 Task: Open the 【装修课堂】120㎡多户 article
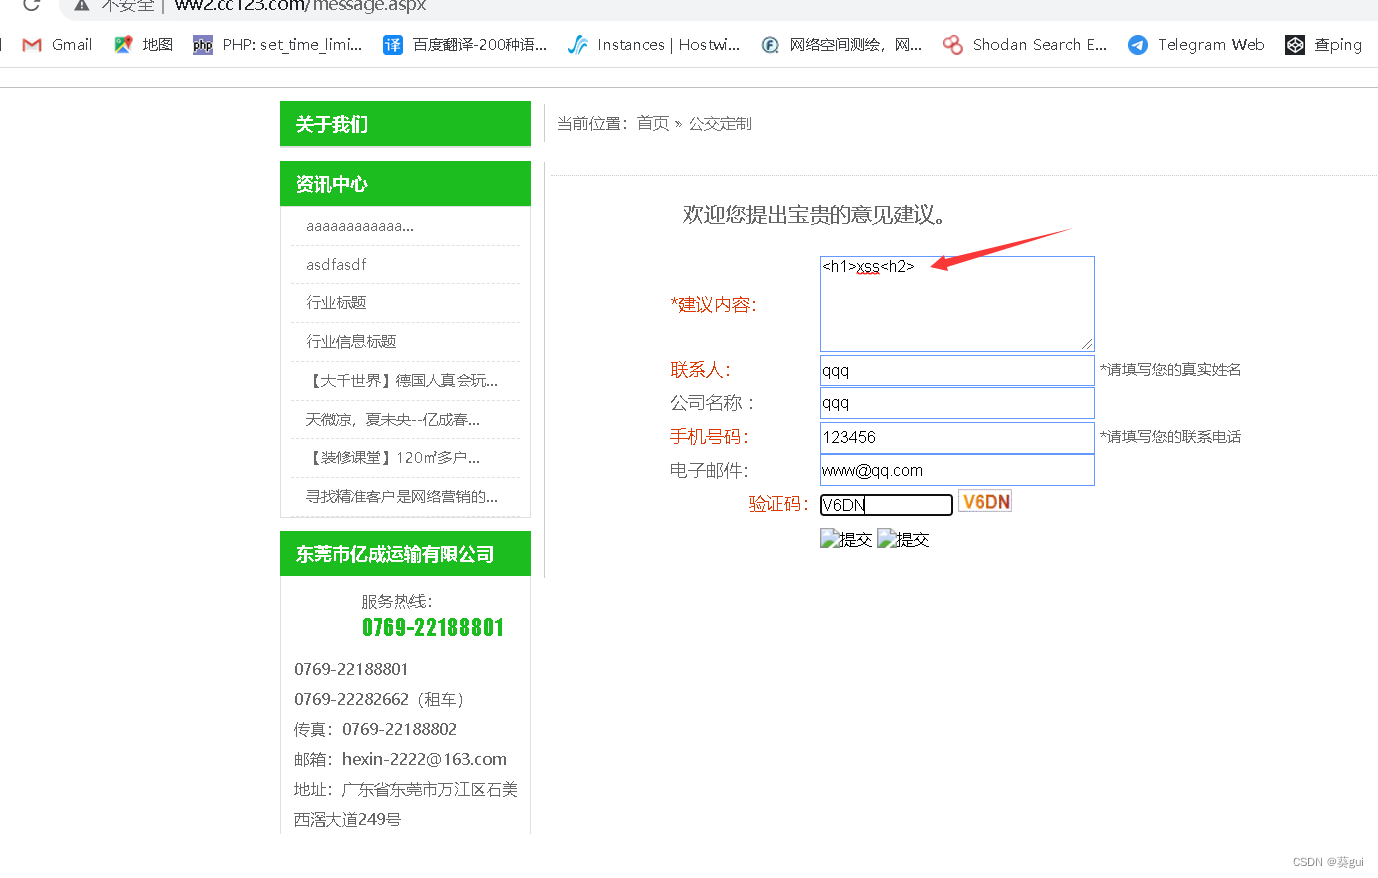(x=392, y=458)
